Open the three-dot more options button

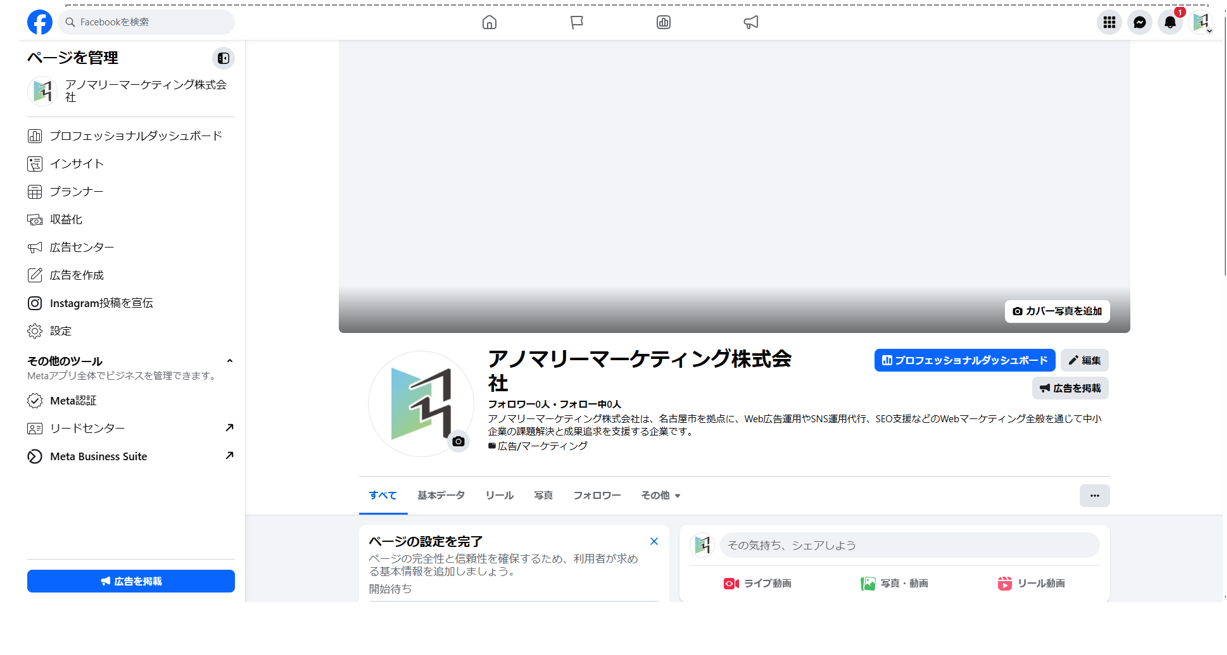1095,496
